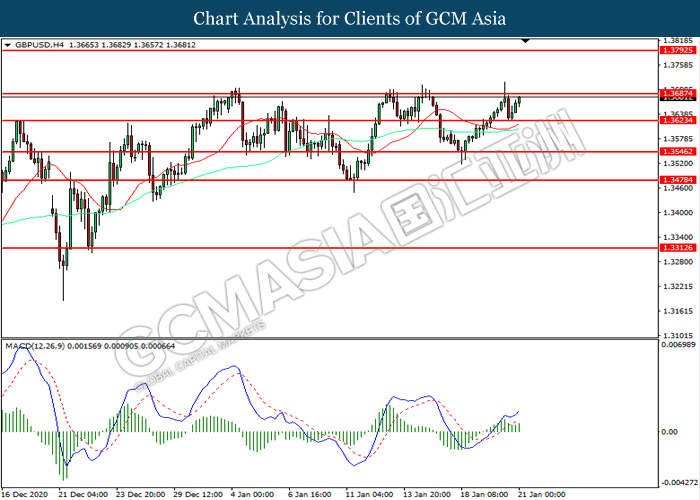Select the 1.36234 price level label

pyautogui.click(x=678, y=121)
